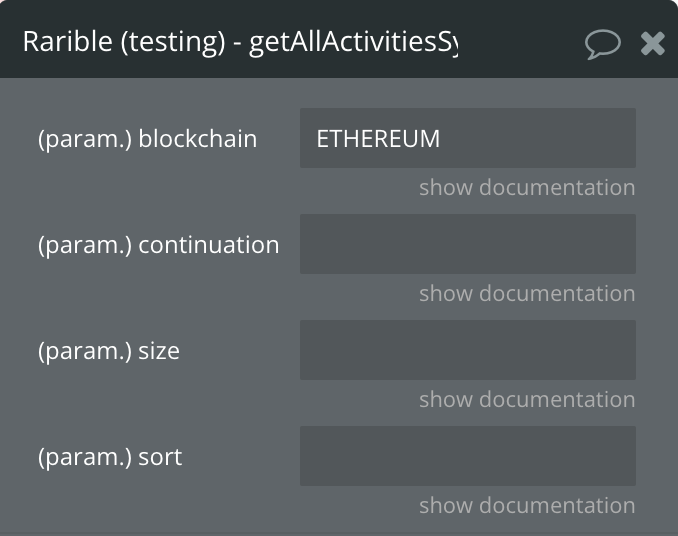Screen dimensions: 678x536
Task: Click the '(param.) blockchain' label
Action: point(147,139)
